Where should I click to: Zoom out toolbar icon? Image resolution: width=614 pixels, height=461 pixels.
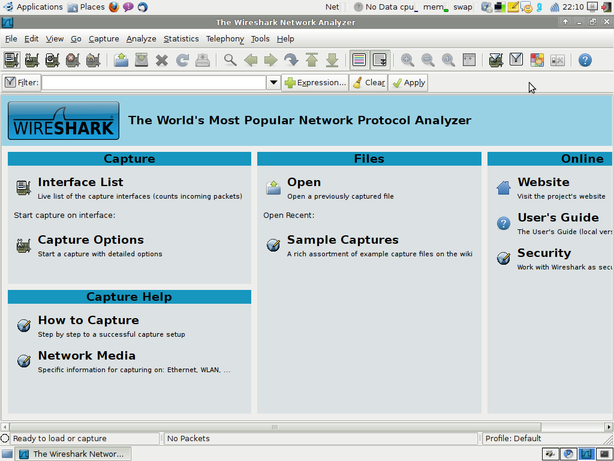(x=428, y=60)
